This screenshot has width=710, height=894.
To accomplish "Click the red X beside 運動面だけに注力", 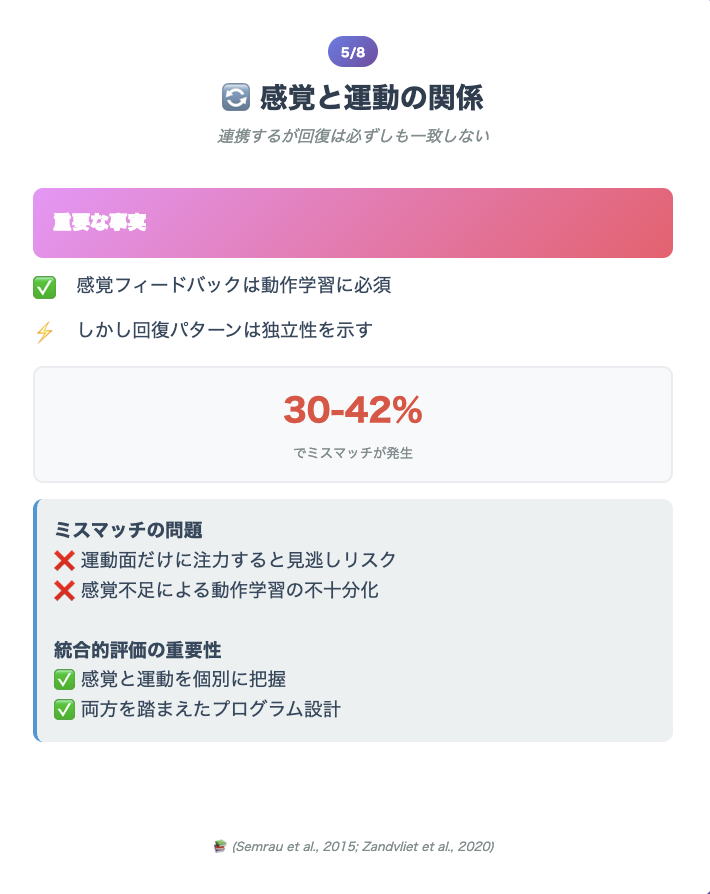I will (x=64, y=560).
